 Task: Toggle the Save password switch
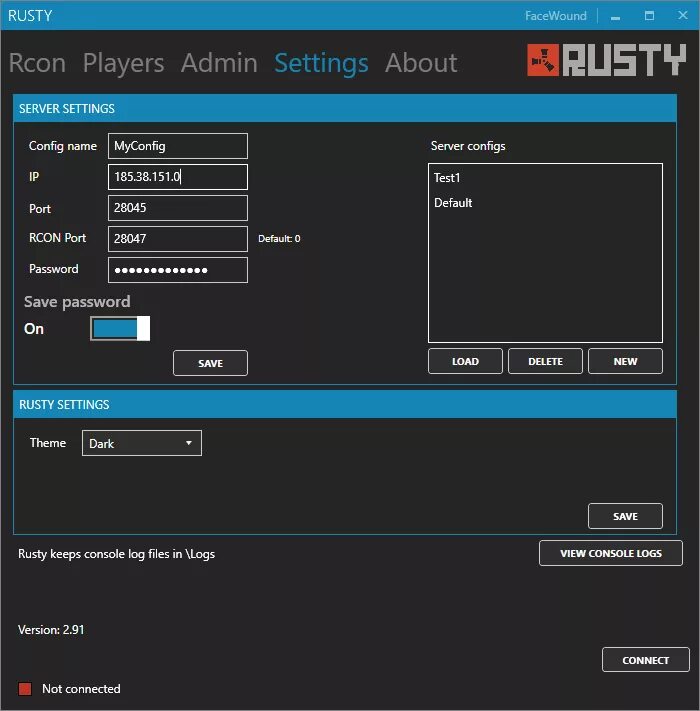click(120, 328)
